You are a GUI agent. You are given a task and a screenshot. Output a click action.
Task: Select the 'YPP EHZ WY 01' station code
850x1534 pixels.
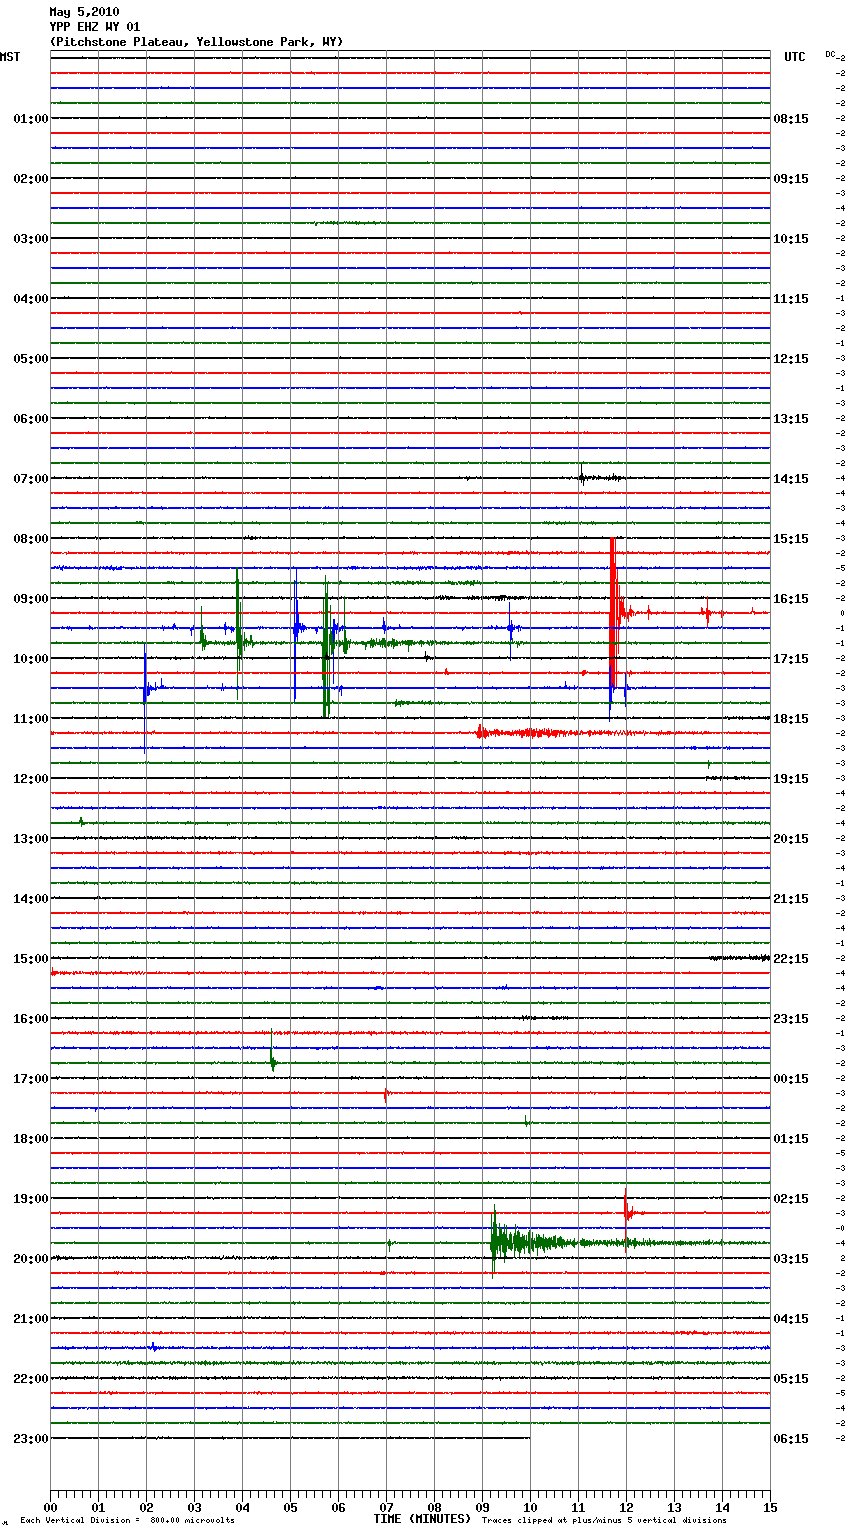pyautogui.click(x=95, y=27)
